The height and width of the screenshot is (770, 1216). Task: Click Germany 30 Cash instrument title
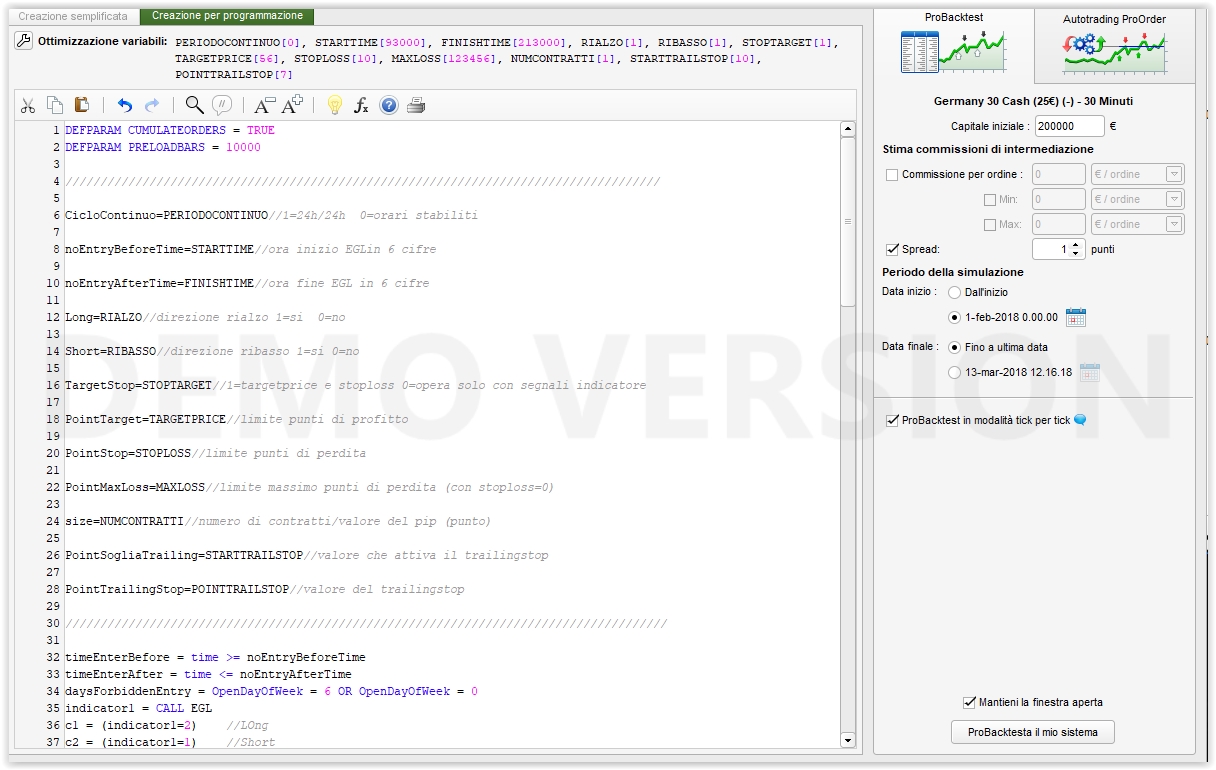pos(1033,101)
